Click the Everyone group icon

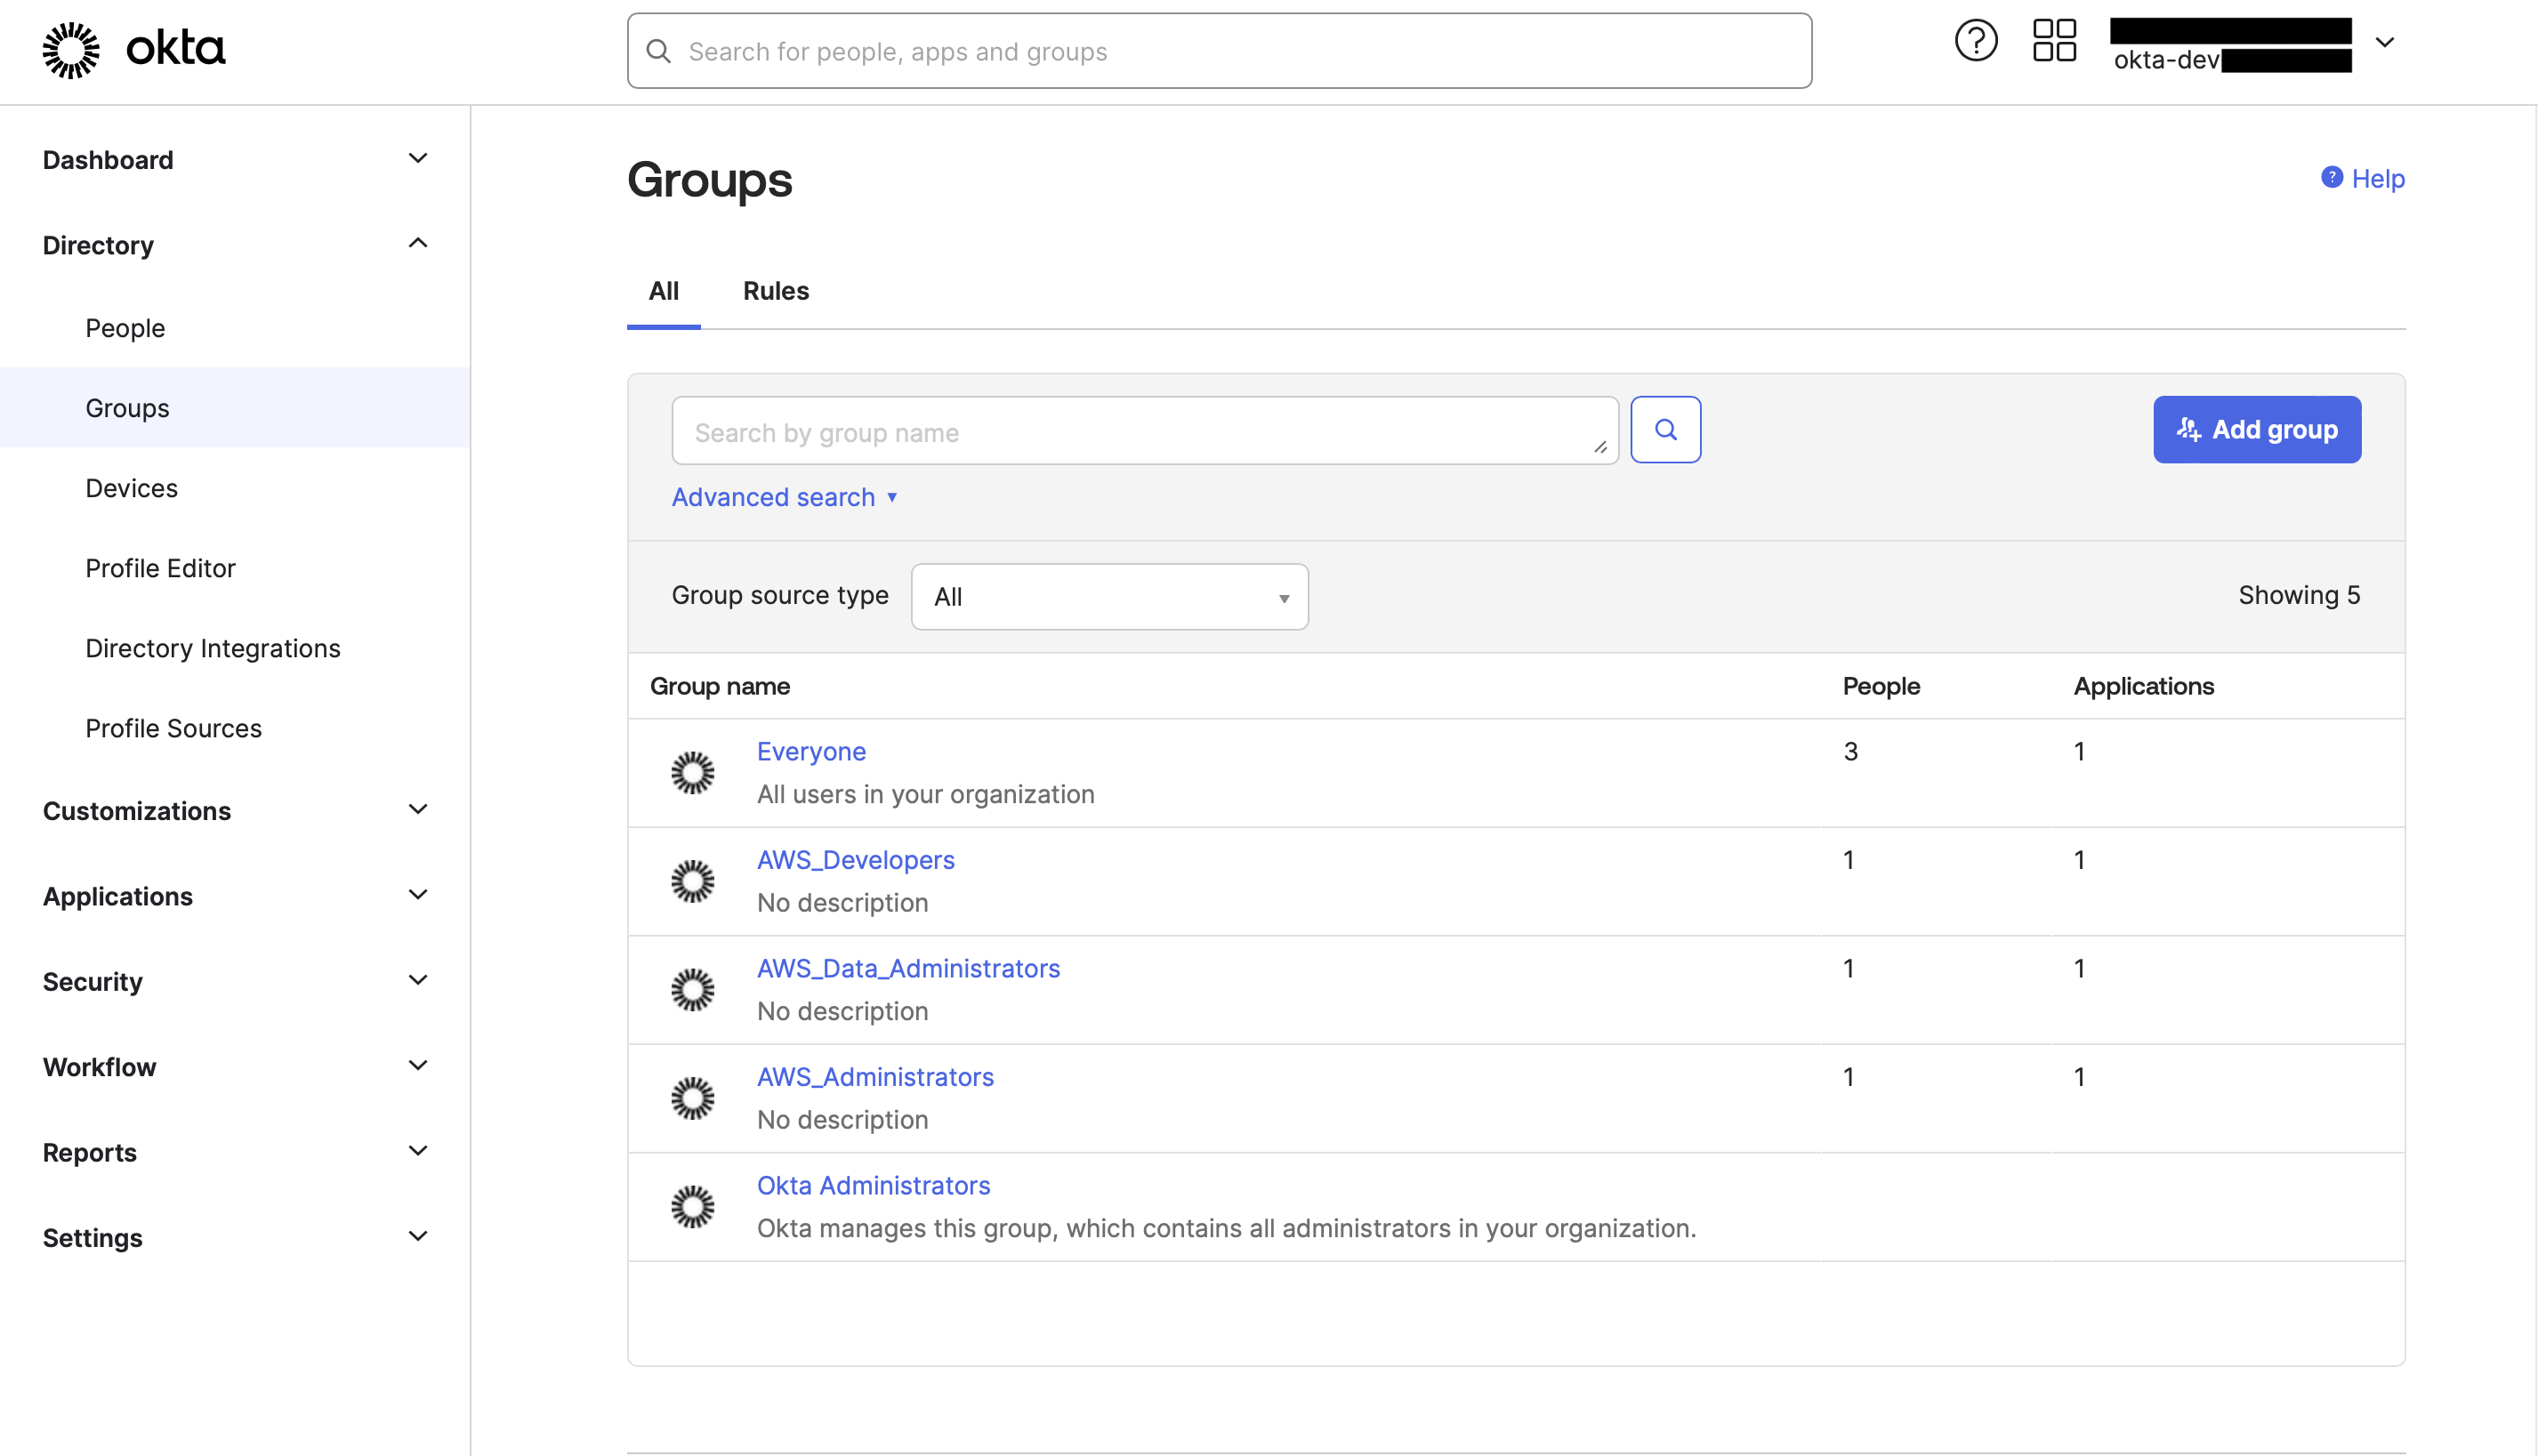693,773
